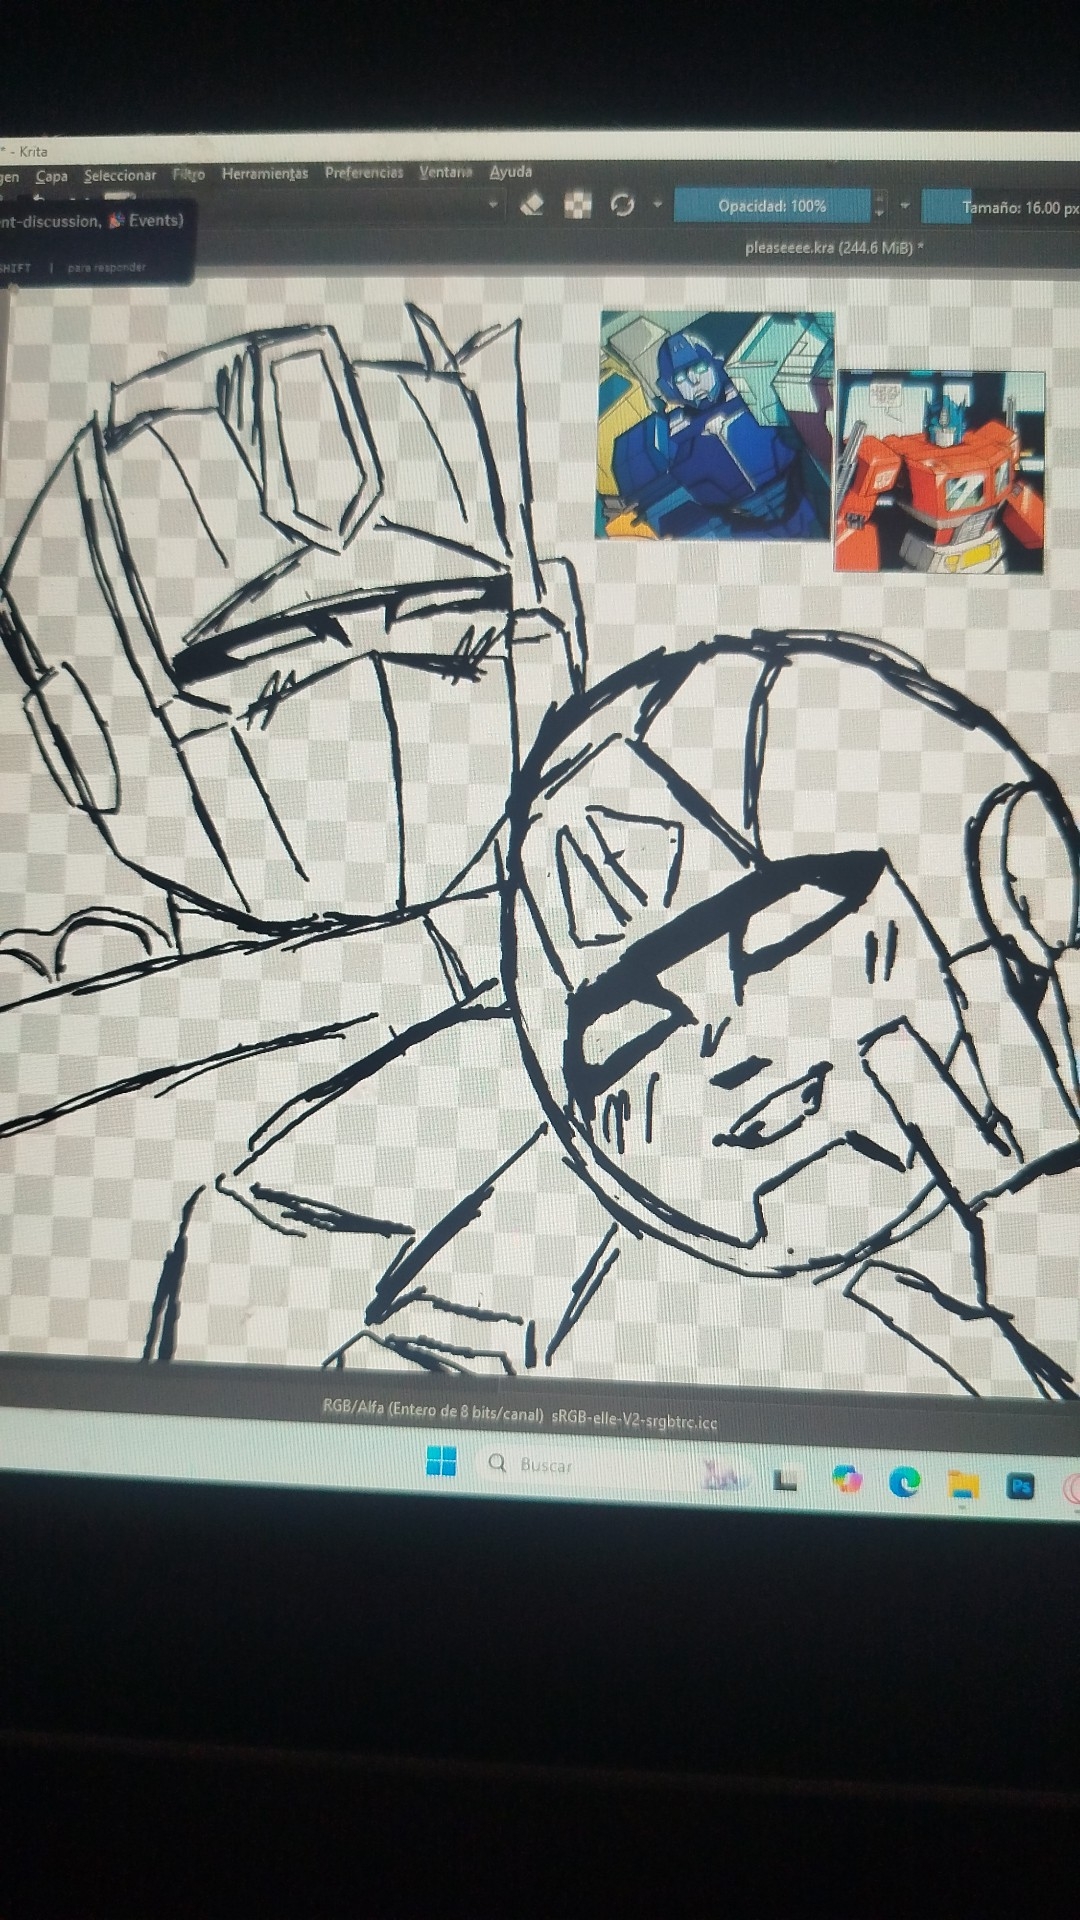The image size is (1080, 1920).
Task: Expand the dropdown arrow after the Opacidad slider
Action: 904,206
